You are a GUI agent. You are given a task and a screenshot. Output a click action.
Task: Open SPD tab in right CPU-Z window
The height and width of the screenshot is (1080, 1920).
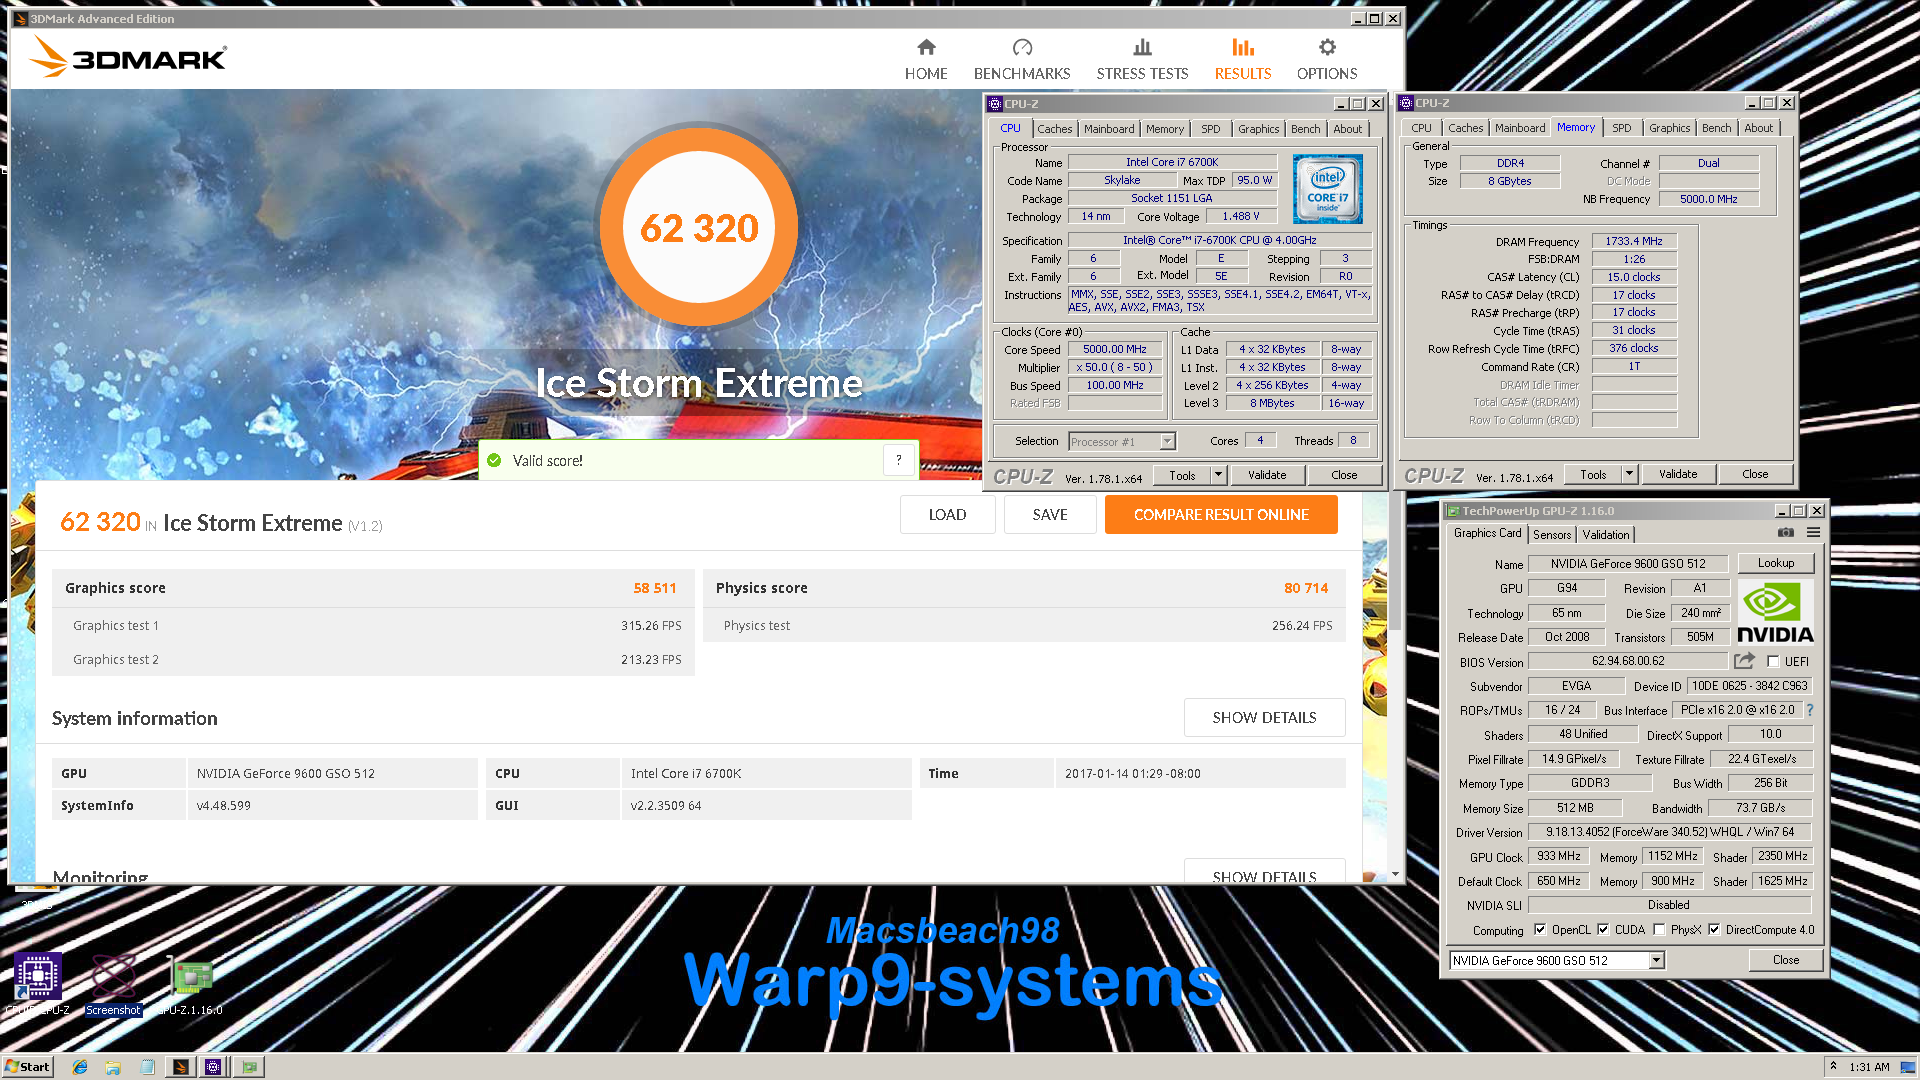[1621, 128]
